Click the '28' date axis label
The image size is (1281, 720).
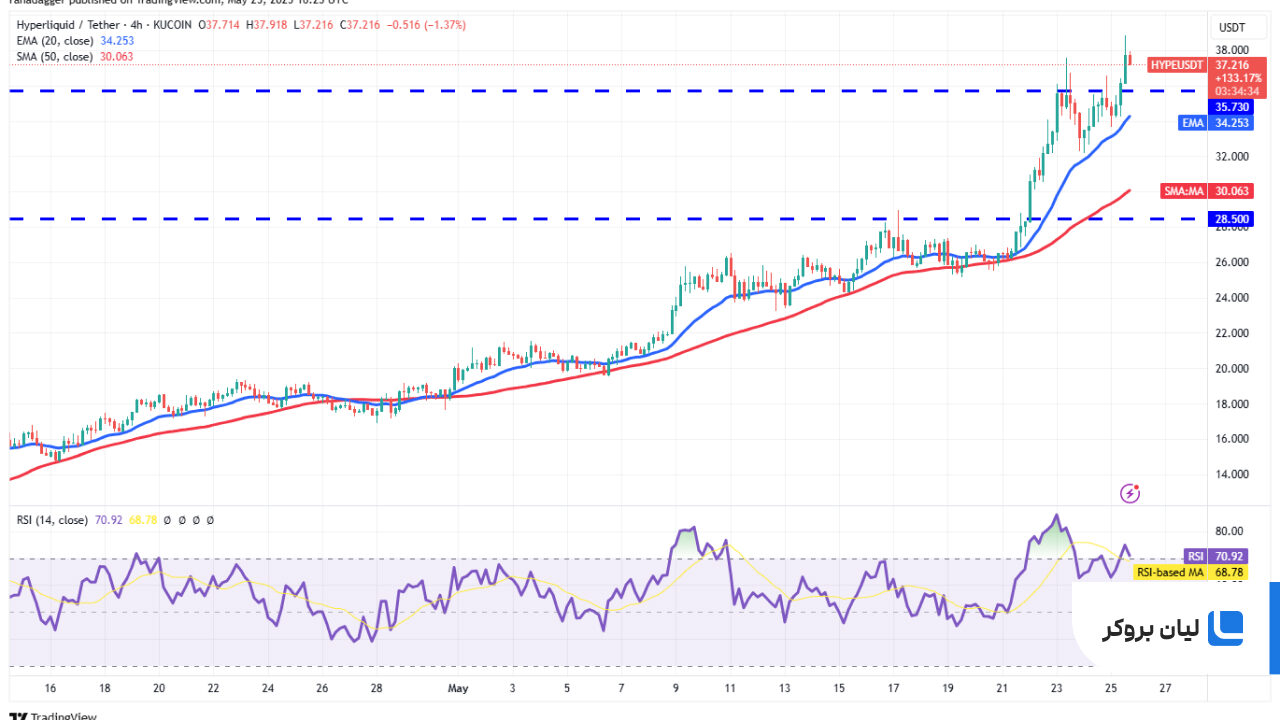click(377, 689)
